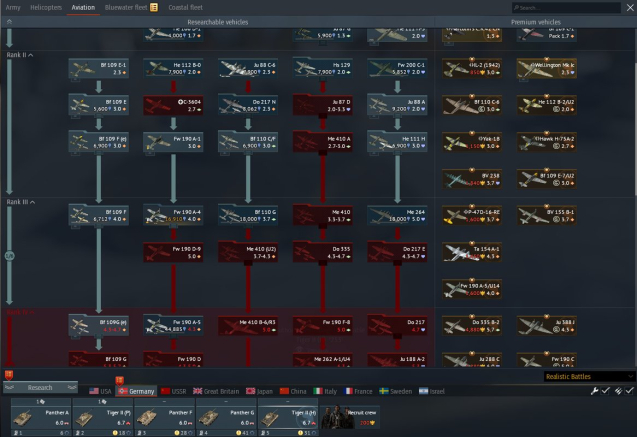
Task: Toggle the last checkmark at bottom right
Action: pos(629,391)
